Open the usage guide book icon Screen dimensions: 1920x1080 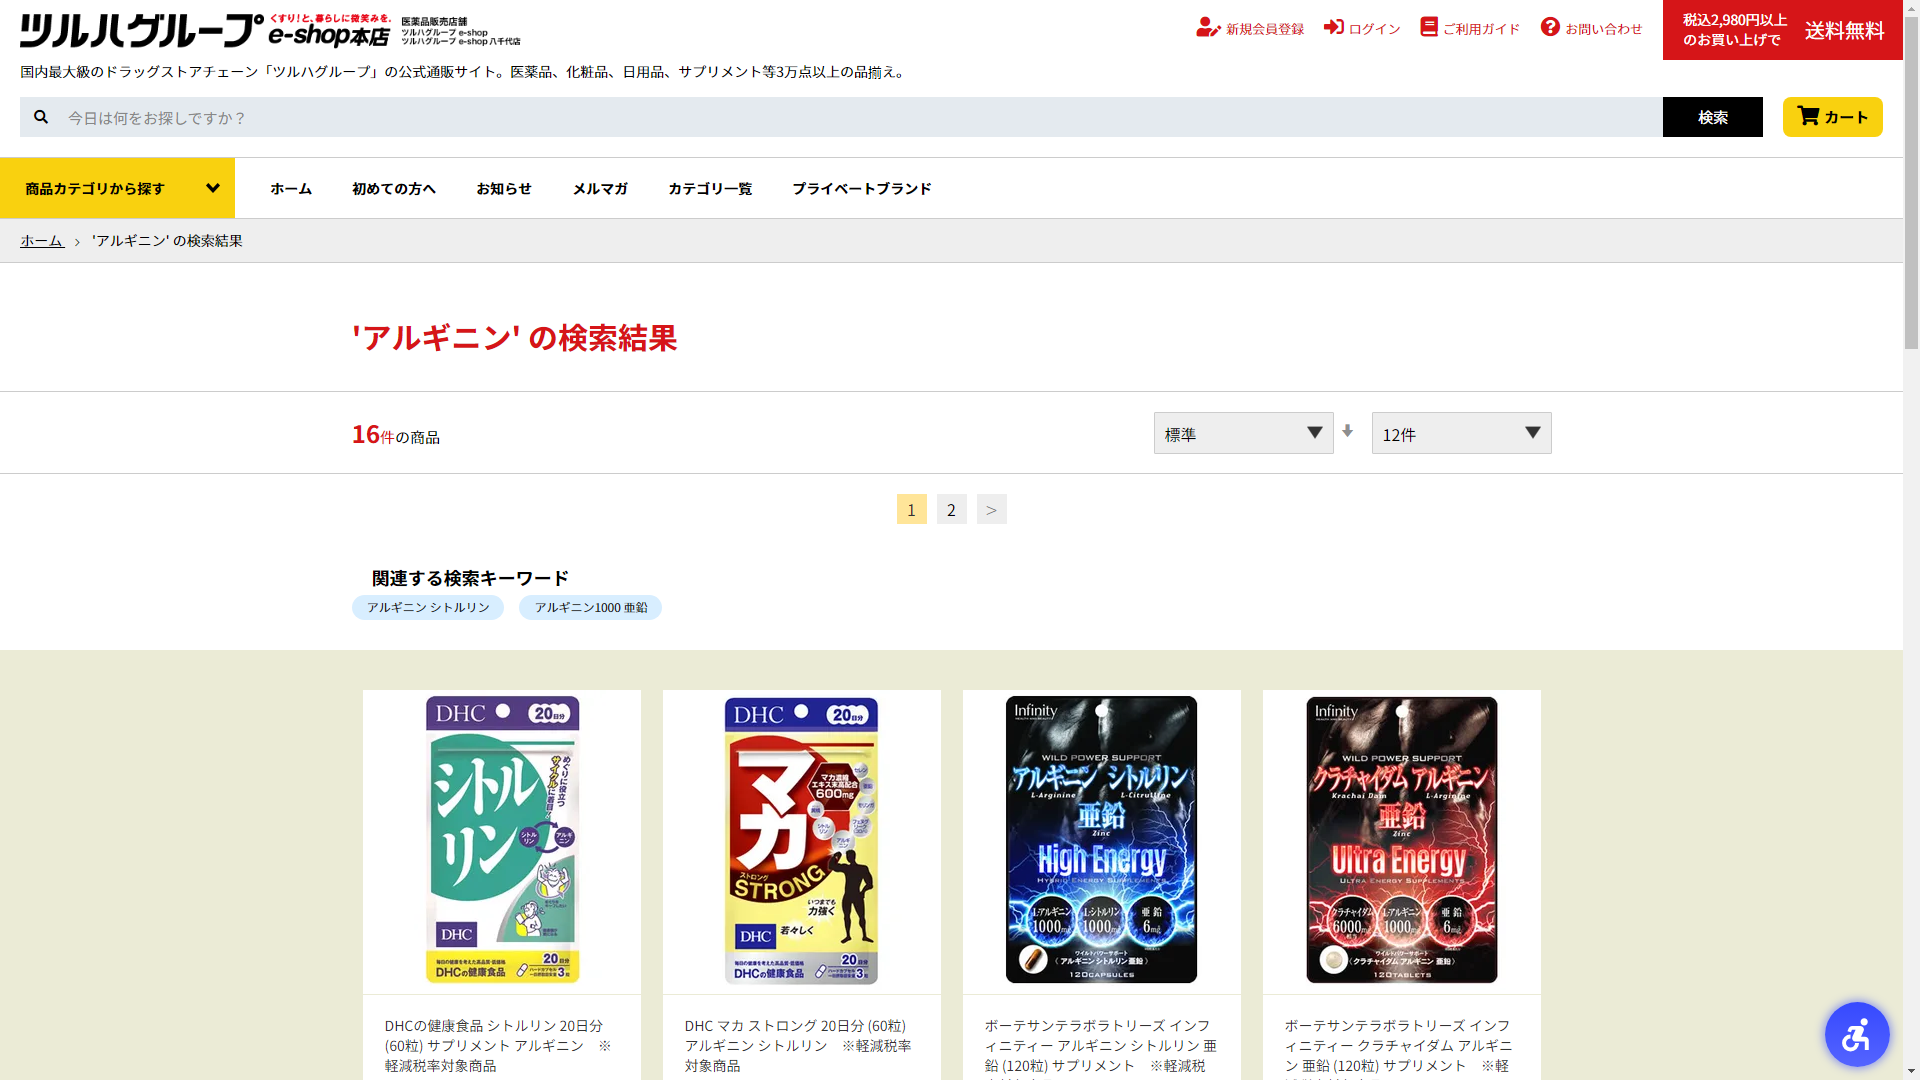pos(1428,27)
